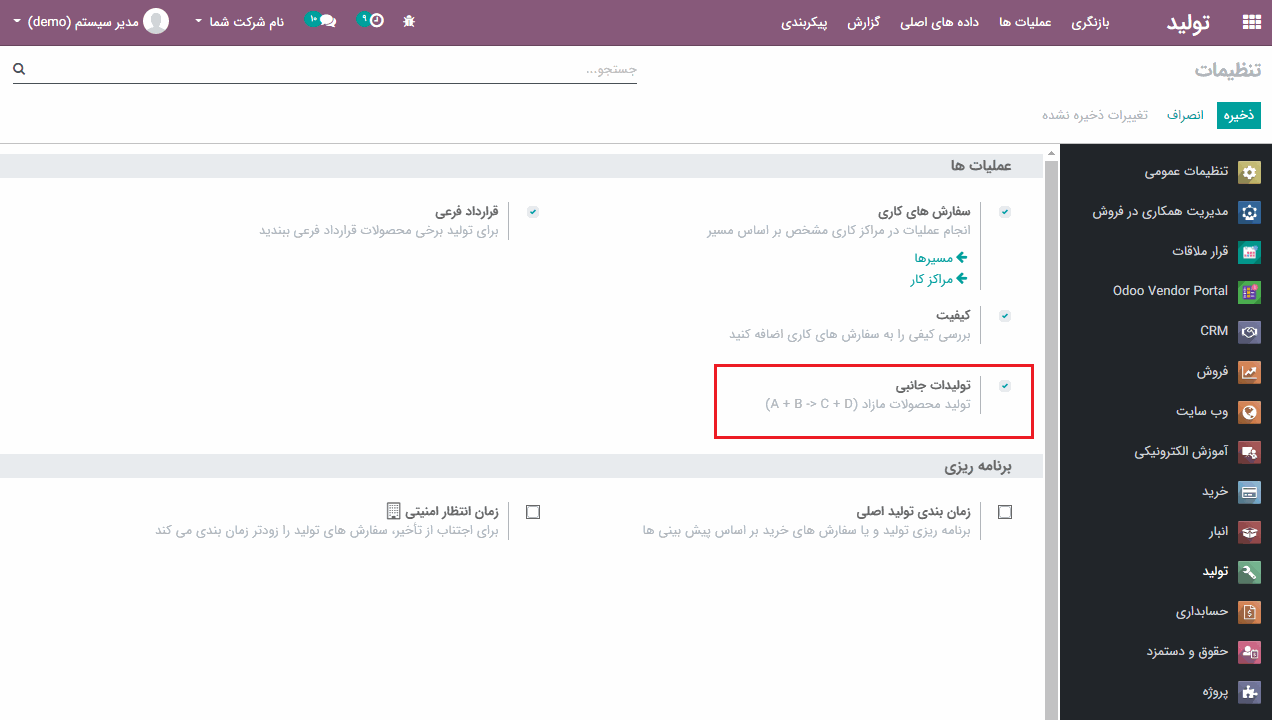Viewport: 1272px width, 720px height.
Task: Open the نام شرکت شما company dropdown
Action: (239, 21)
